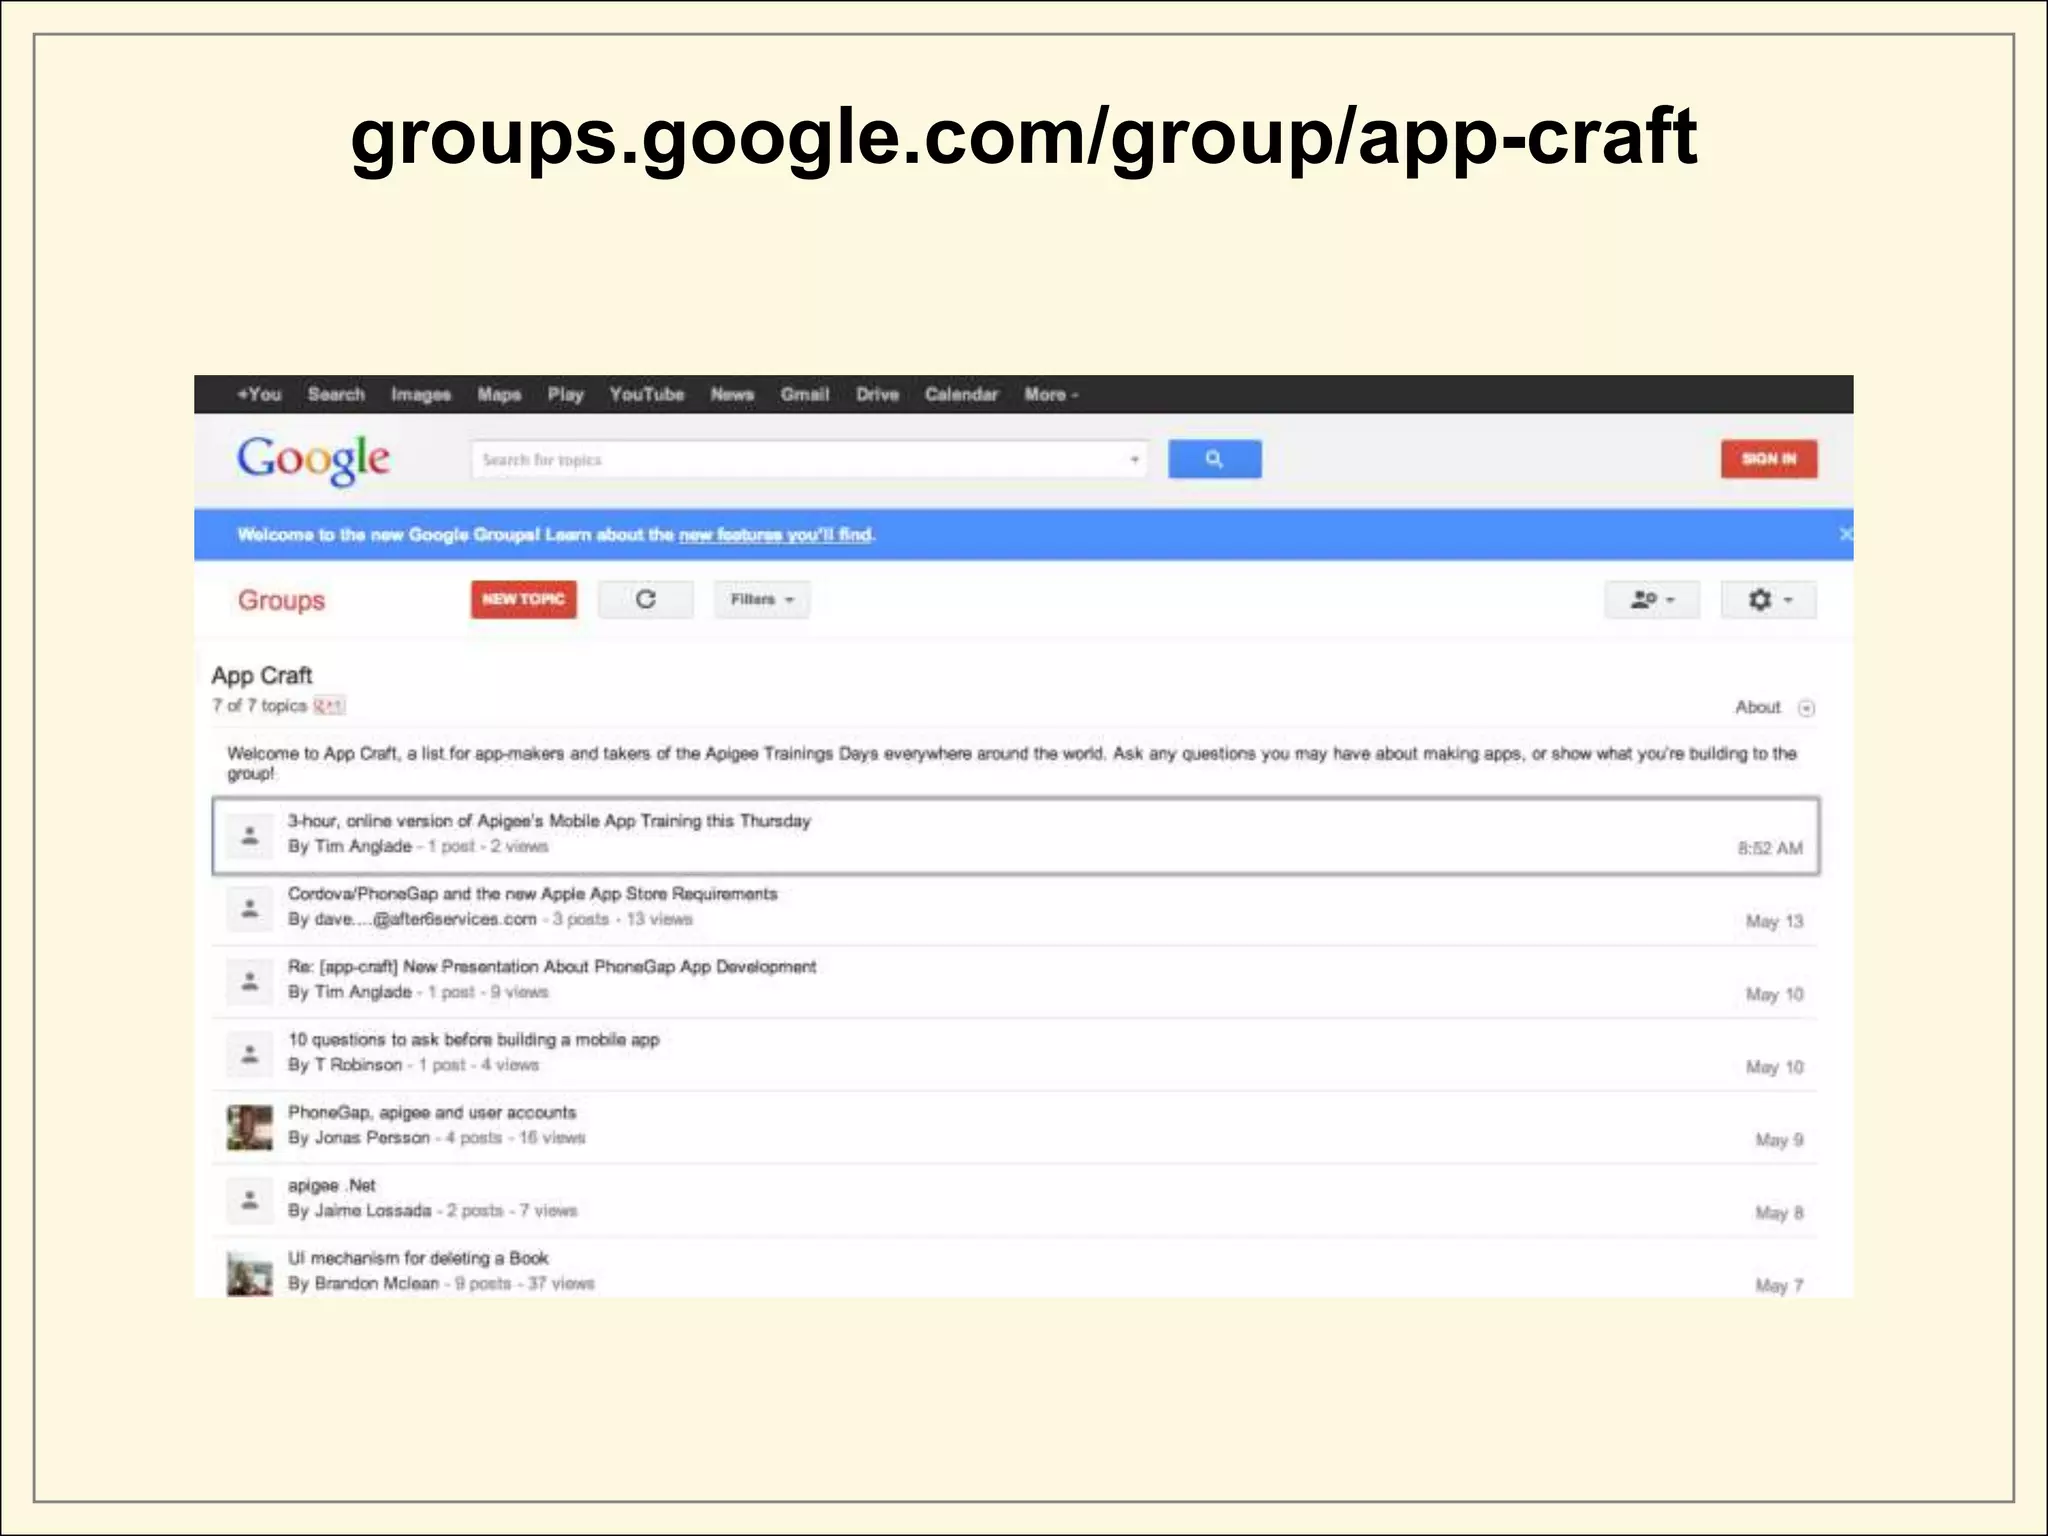Open Drive in the top navigation bar

(877, 394)
